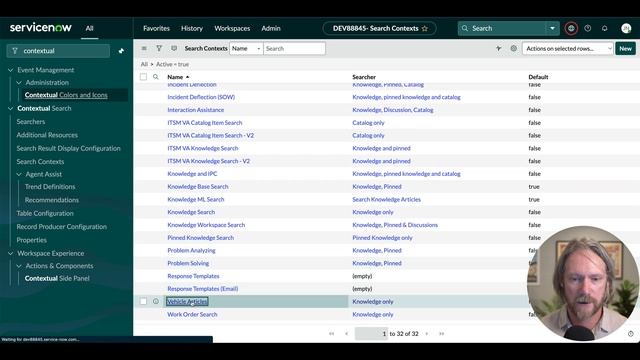Screen dimensions: 640x360
Task: Open the Workspaces menu
Action: (x=232, y=28)
